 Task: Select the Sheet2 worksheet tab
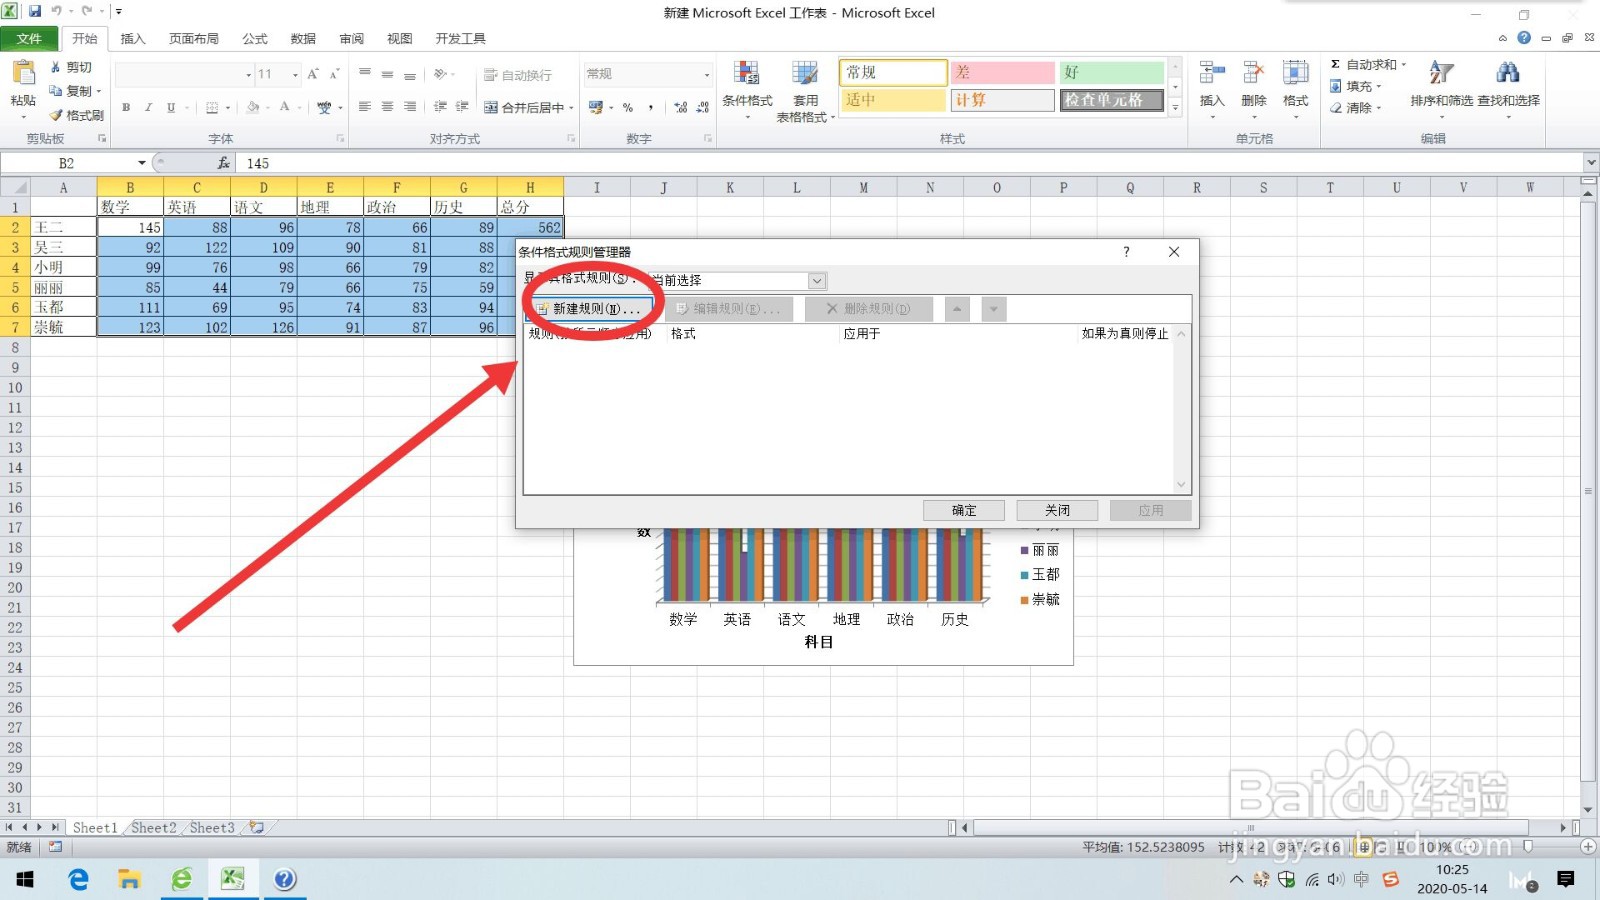coord(153,828)
